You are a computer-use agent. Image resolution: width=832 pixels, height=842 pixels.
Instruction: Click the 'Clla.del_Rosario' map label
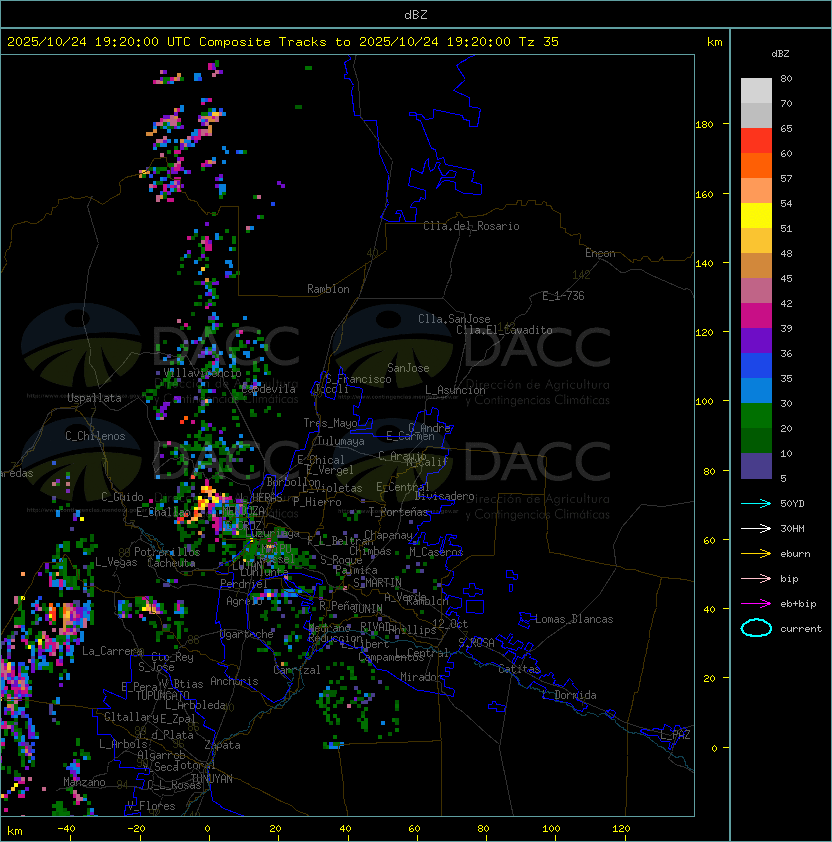point(471,226)
